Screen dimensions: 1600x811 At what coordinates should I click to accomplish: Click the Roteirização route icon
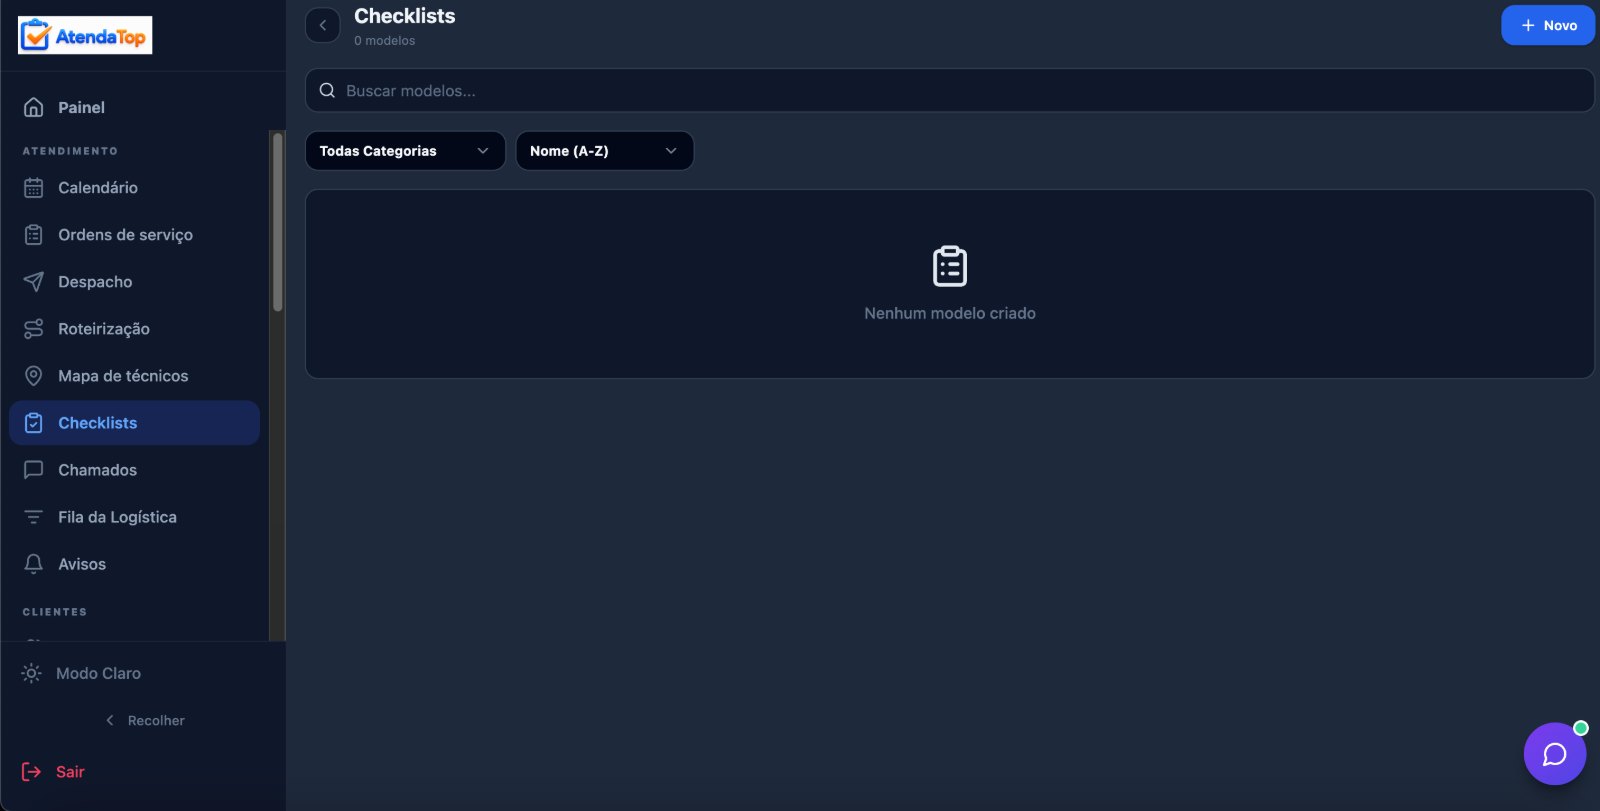point(34,328)
